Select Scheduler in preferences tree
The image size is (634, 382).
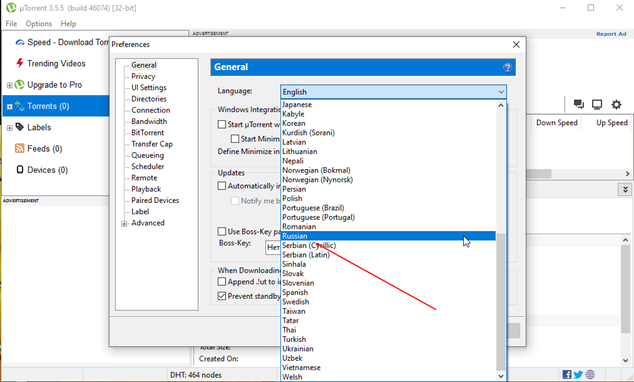pos(148,167)
